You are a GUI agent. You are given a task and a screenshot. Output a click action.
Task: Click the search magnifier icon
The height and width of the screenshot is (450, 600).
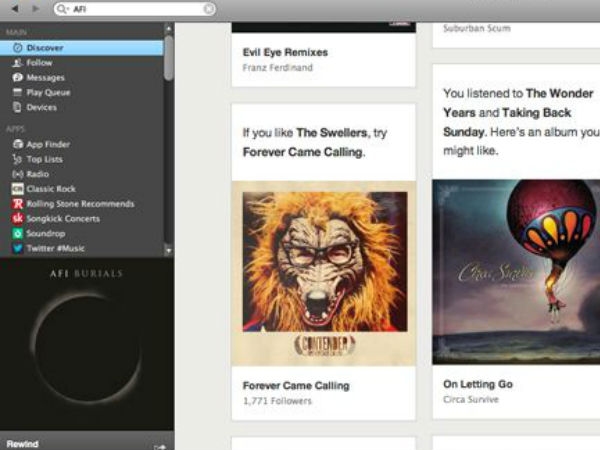62,9
